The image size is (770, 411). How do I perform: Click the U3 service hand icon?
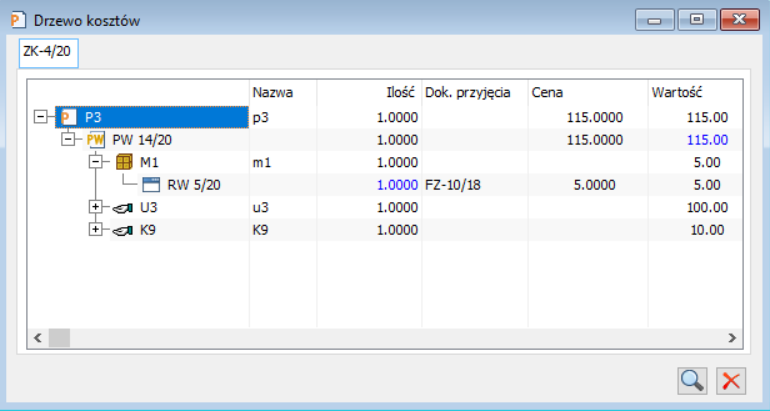[x=123, y=208]
